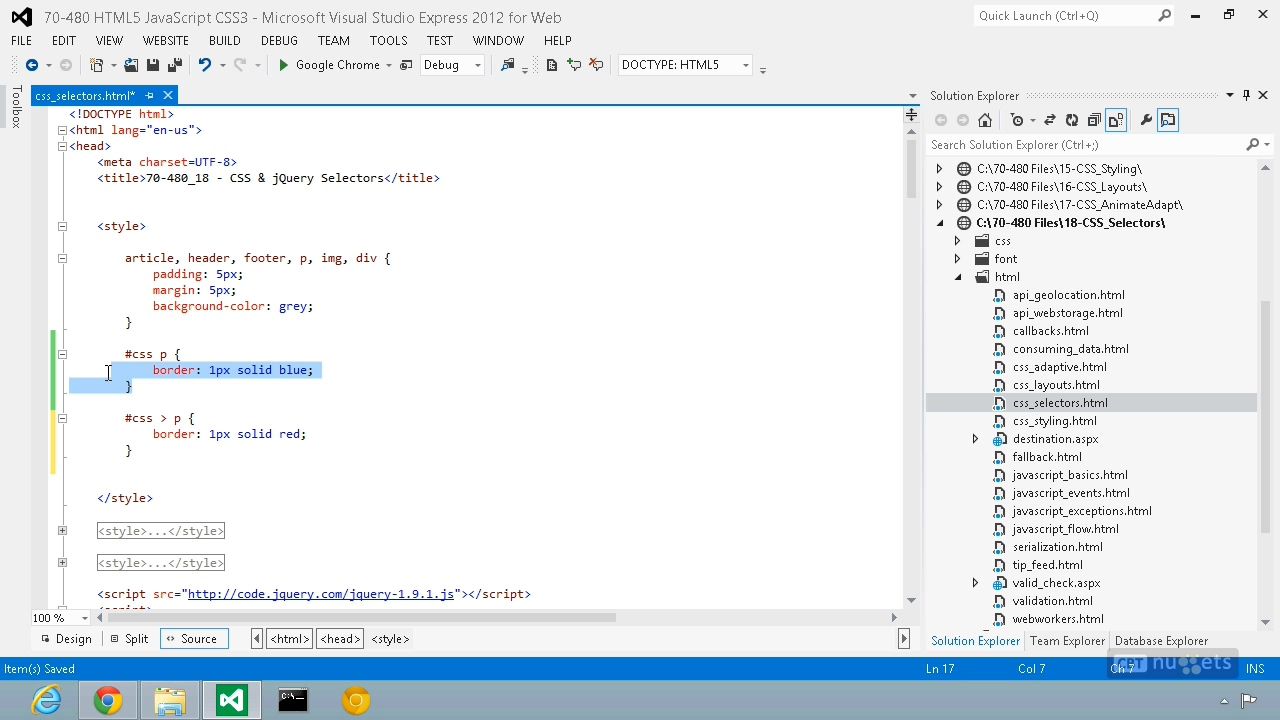Screen dimensions: 1280x720
Task: Toggle auto-hide pin of Solution Explorer
Action: tap(1246, 95)
